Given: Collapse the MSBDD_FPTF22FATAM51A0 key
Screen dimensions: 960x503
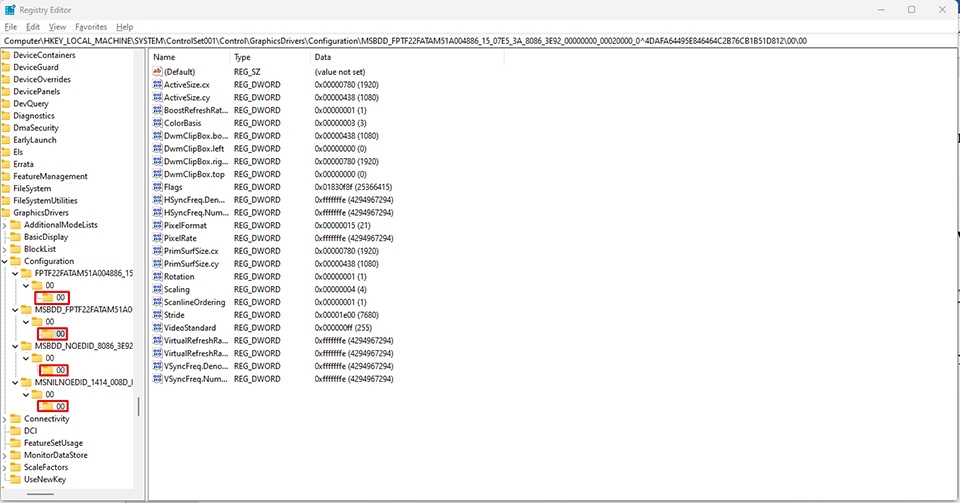Looking at the screenshot, I should point(15,310).
